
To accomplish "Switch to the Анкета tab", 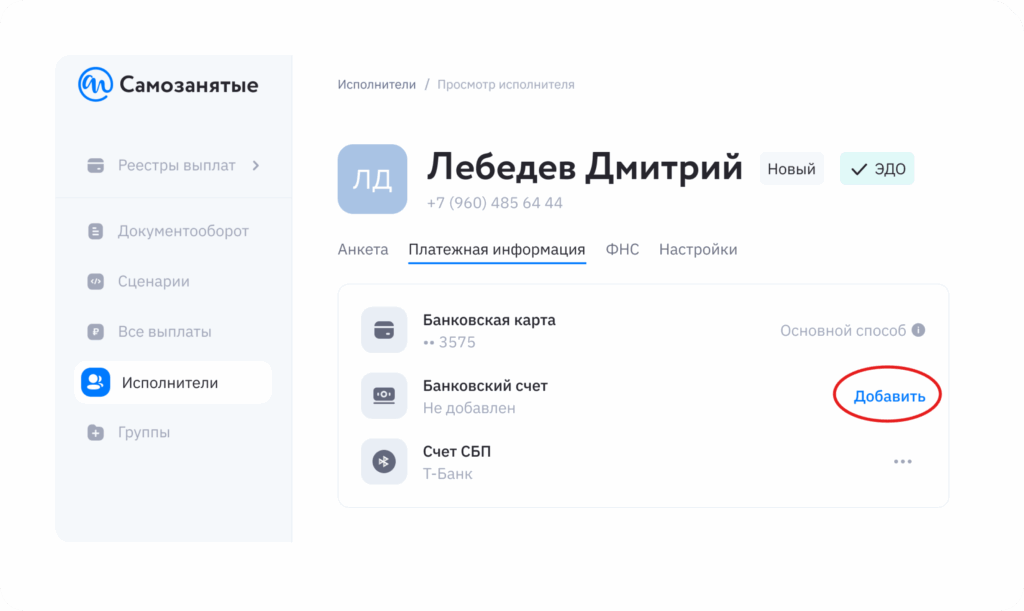I will click(x=363, y=250).
